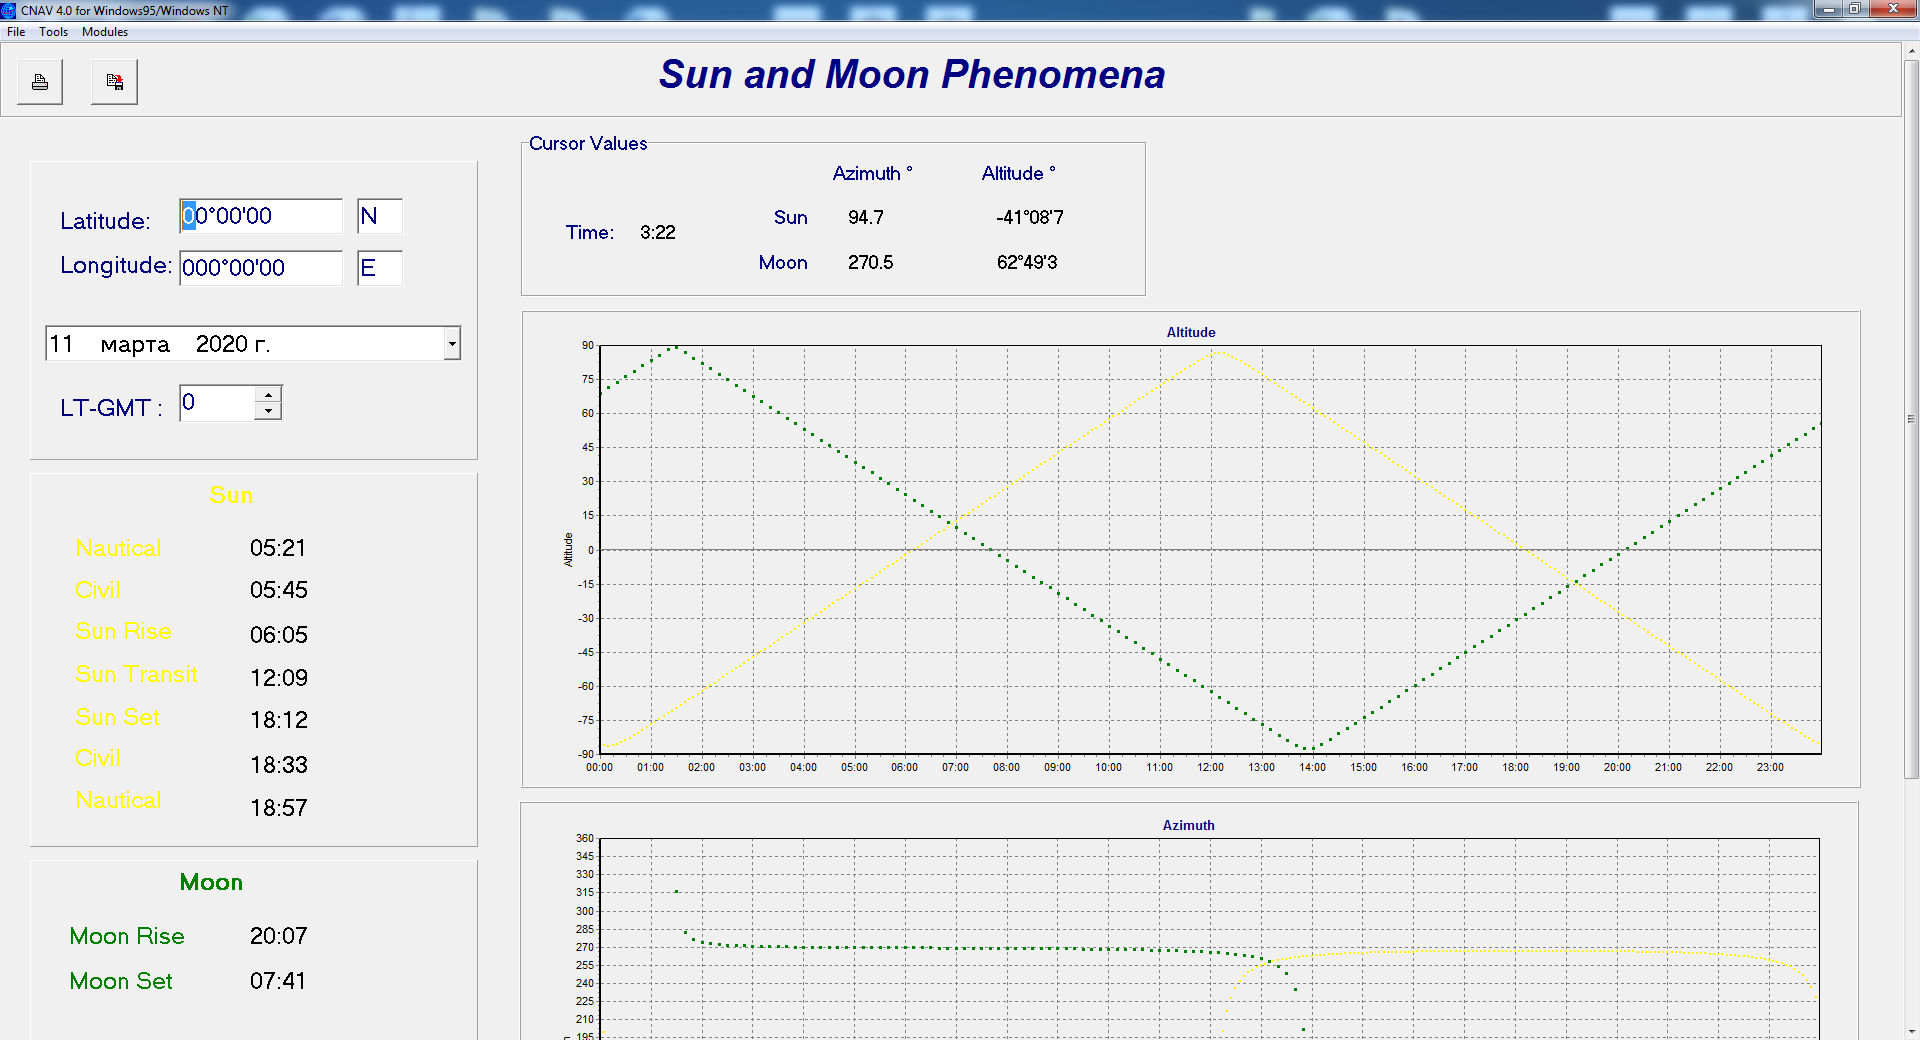Click the E longitude hemisphere box
The height and width of the screenshot is (1040, 1920).
379,268
